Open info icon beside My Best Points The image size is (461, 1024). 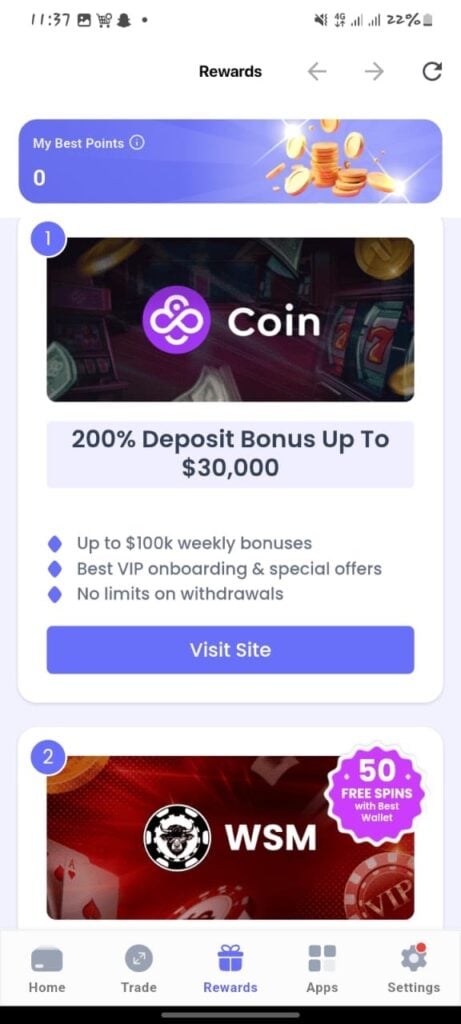pyautogui.click(x=136, y=142)
